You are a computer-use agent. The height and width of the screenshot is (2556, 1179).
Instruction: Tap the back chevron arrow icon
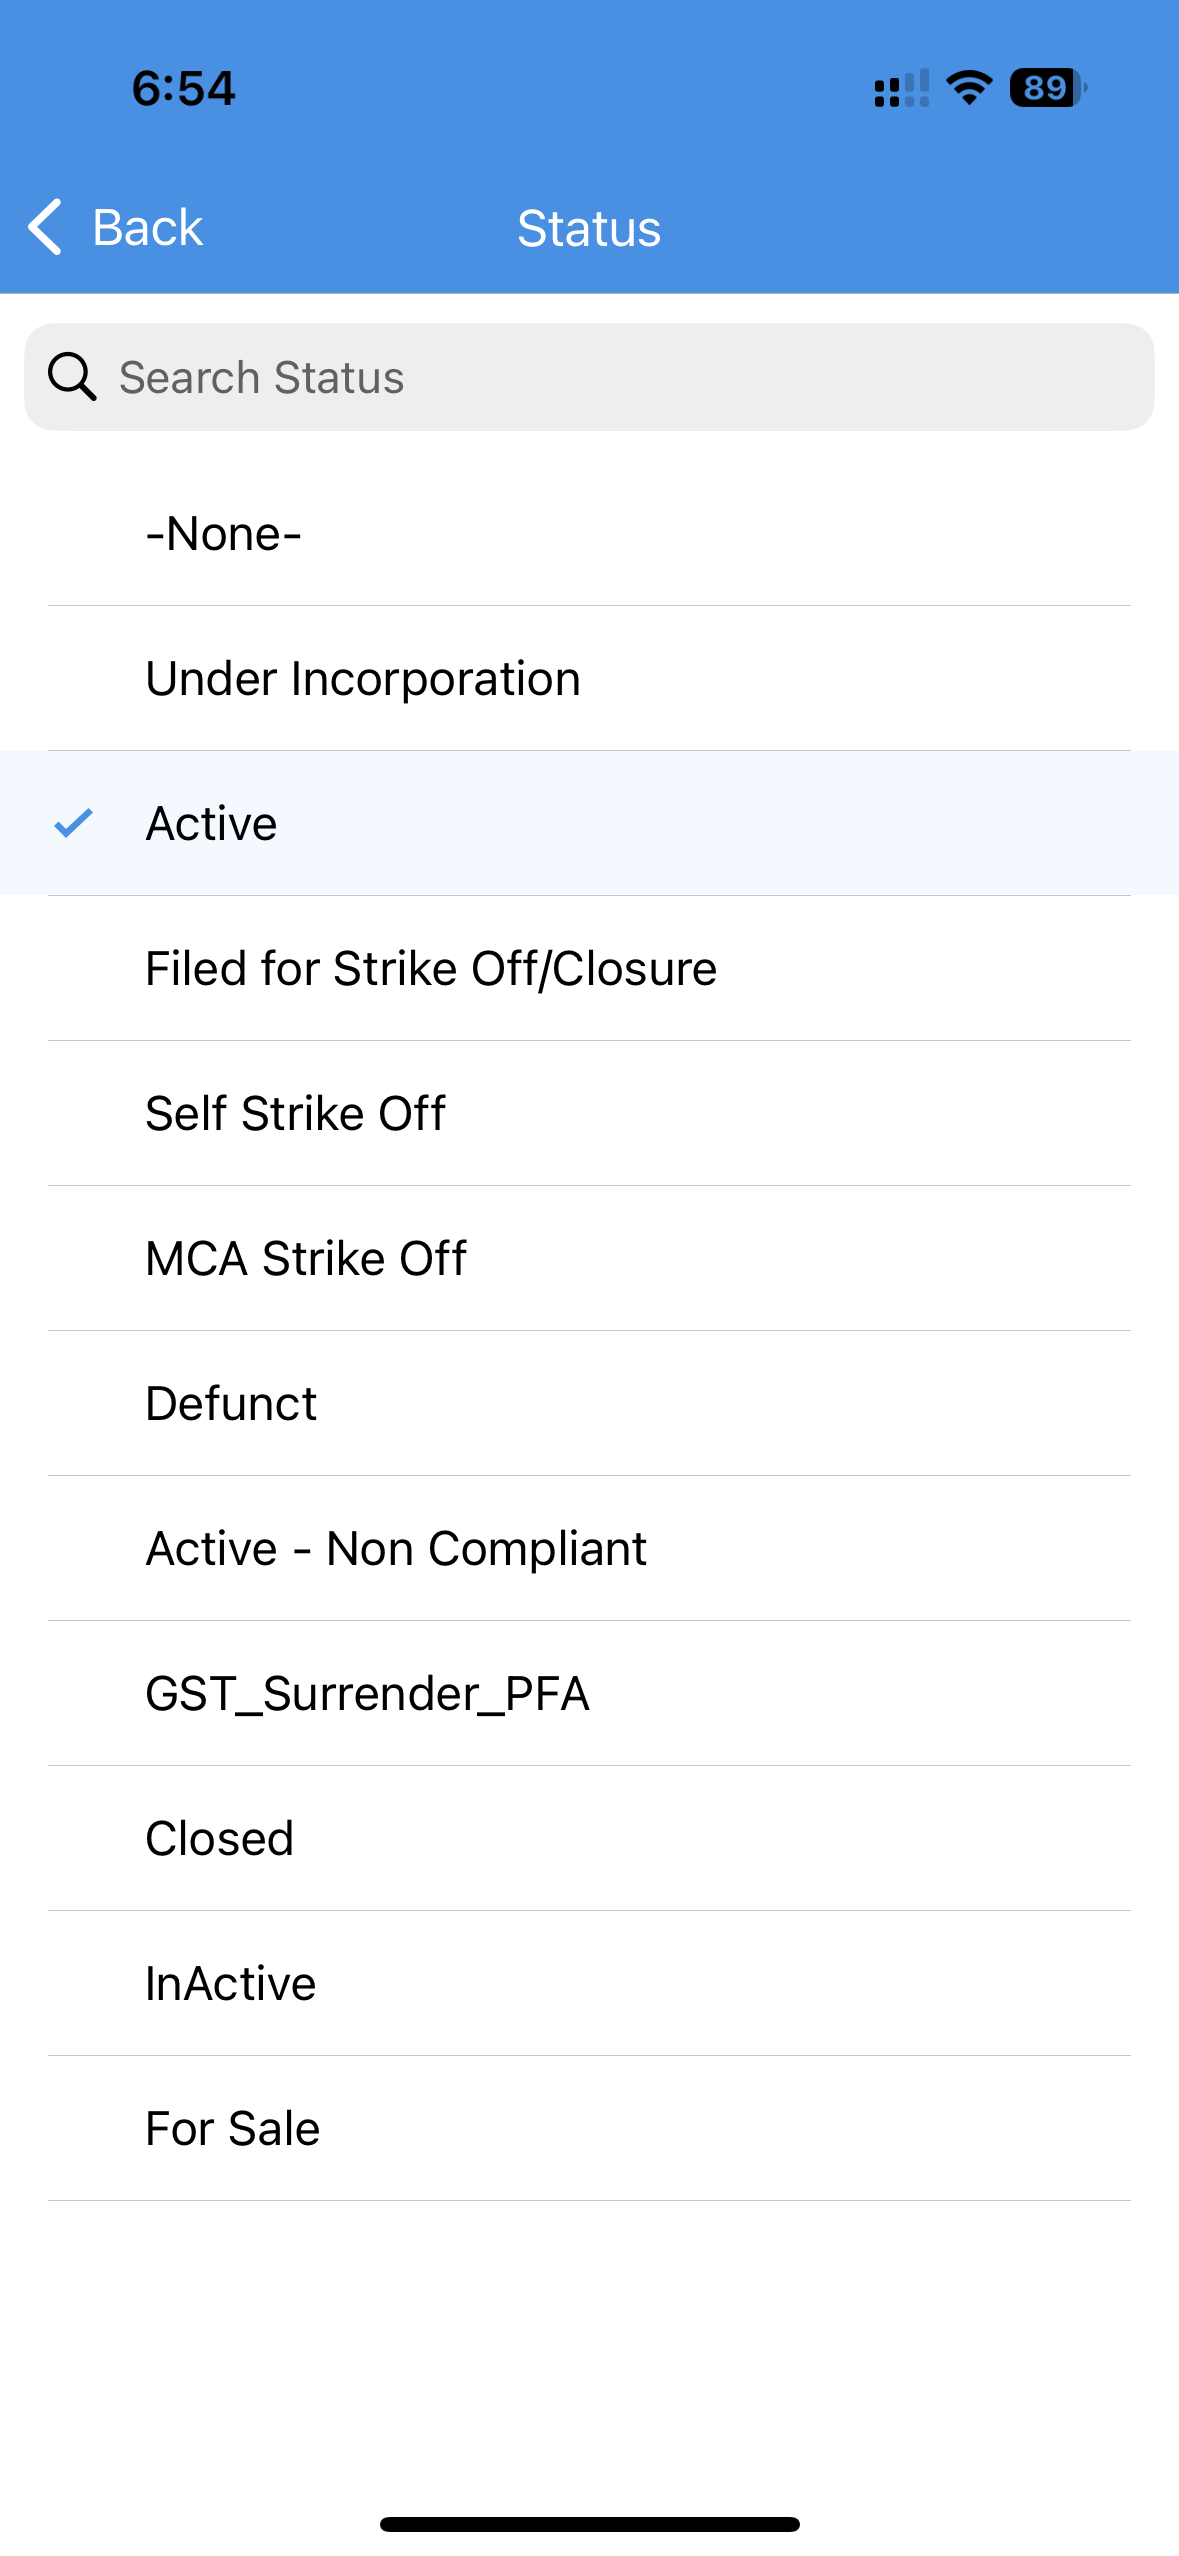pyautogui.click(x=45, y=227)
